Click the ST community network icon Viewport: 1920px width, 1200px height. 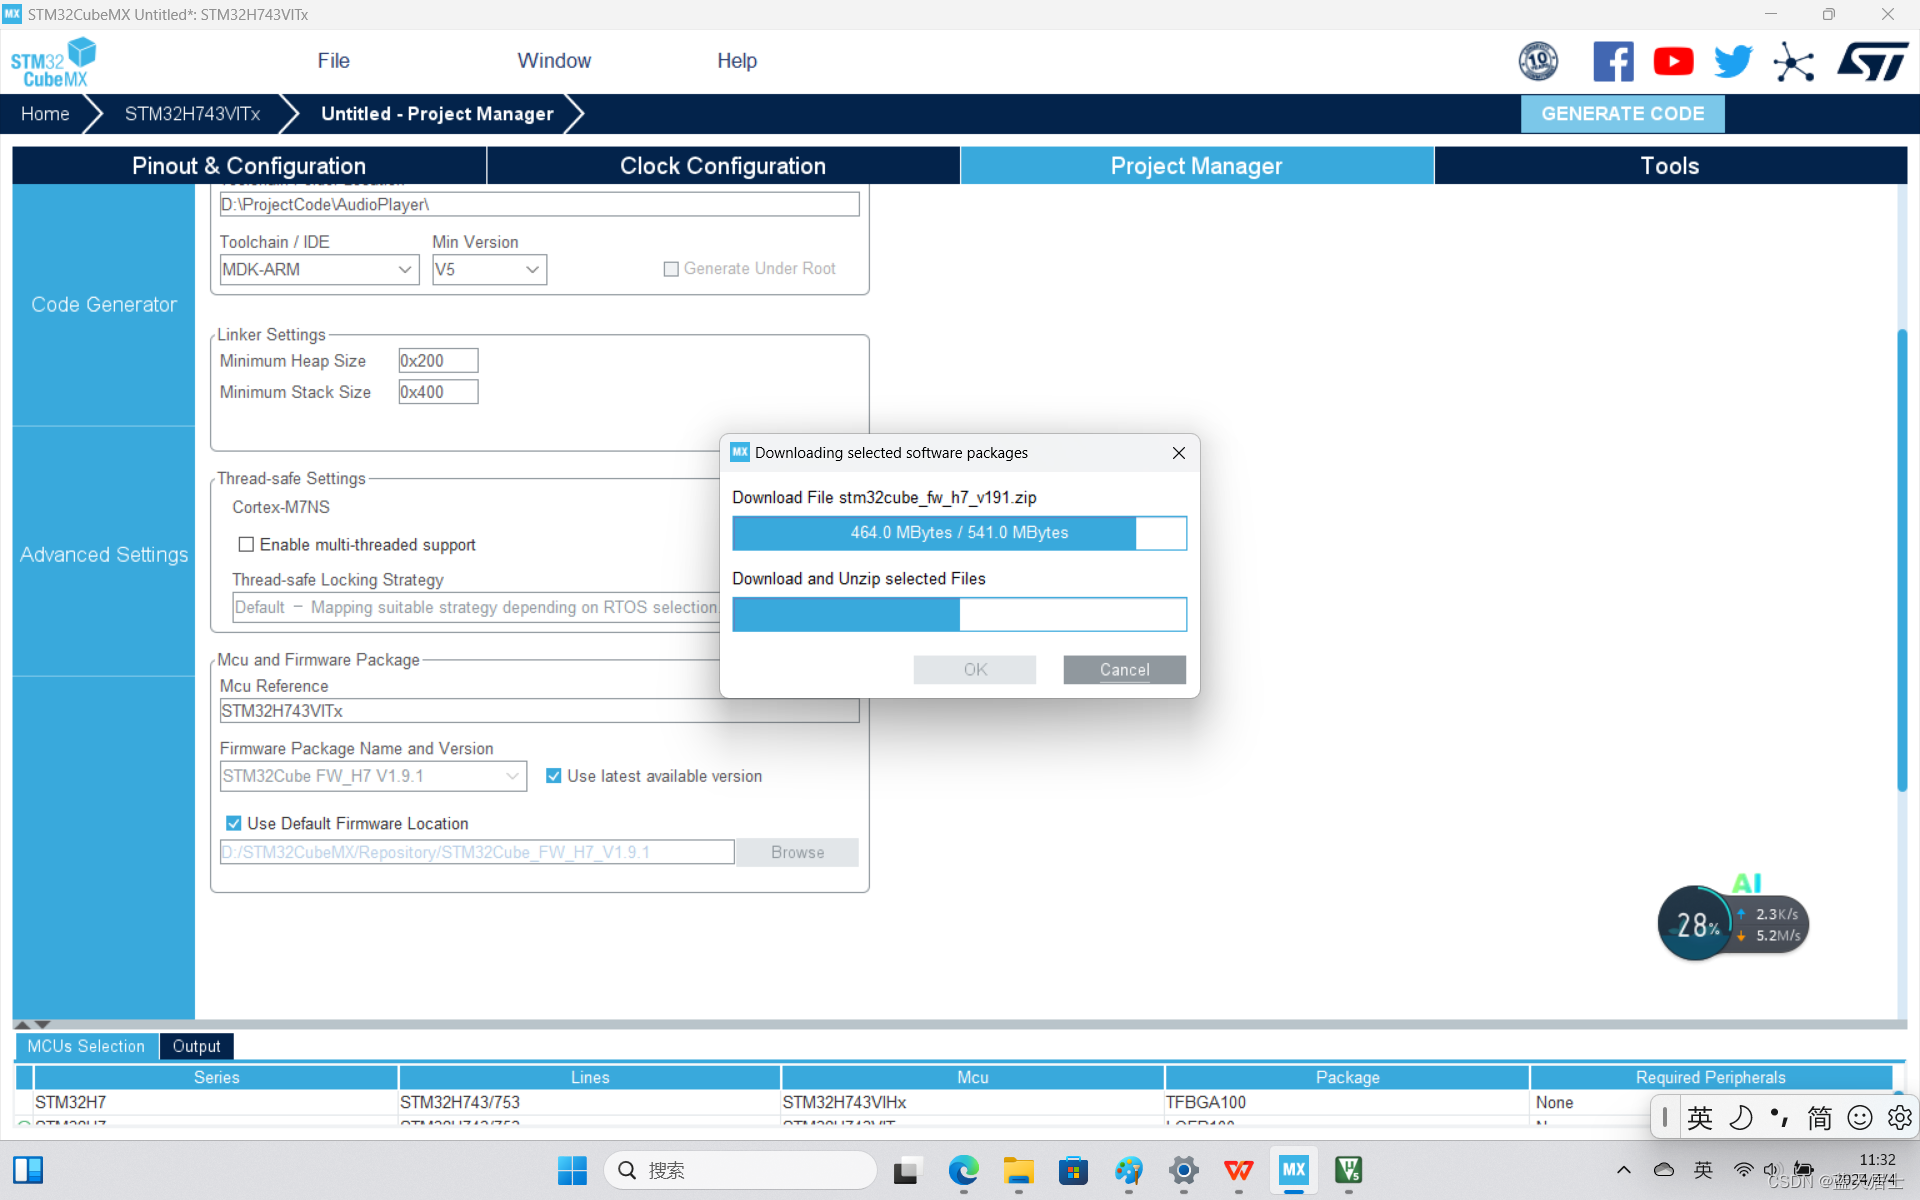point(1793,62)
